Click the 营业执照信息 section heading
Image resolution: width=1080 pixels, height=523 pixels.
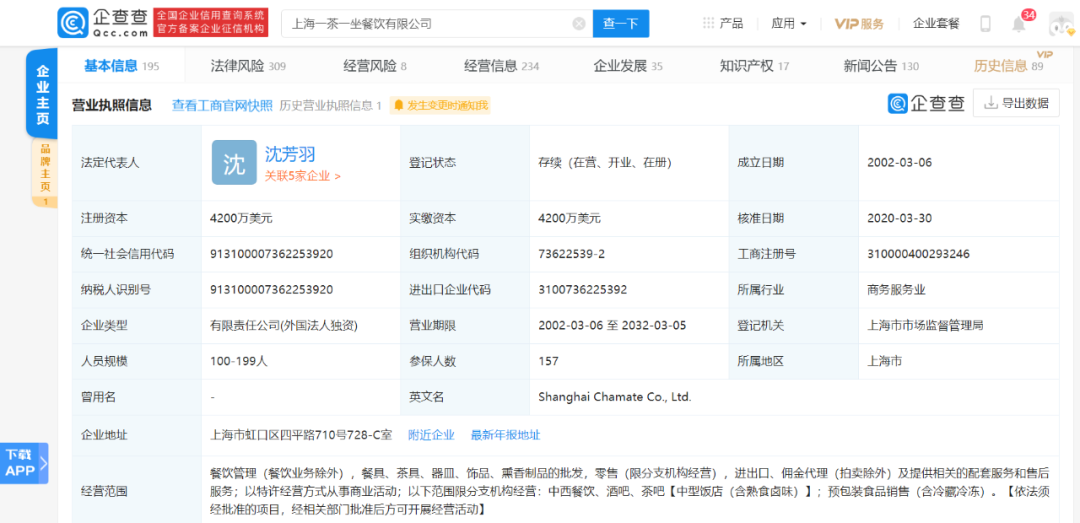[x=112, y=105]
